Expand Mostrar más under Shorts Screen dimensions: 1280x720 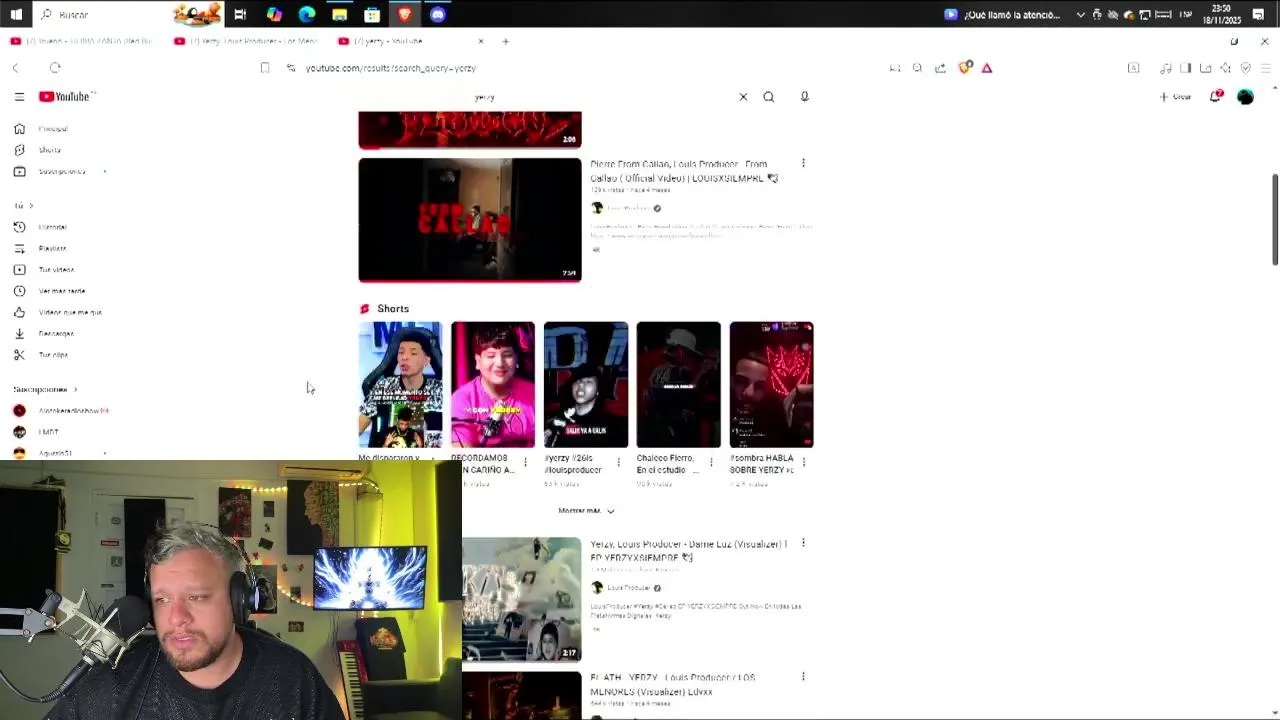click(587, 511)
